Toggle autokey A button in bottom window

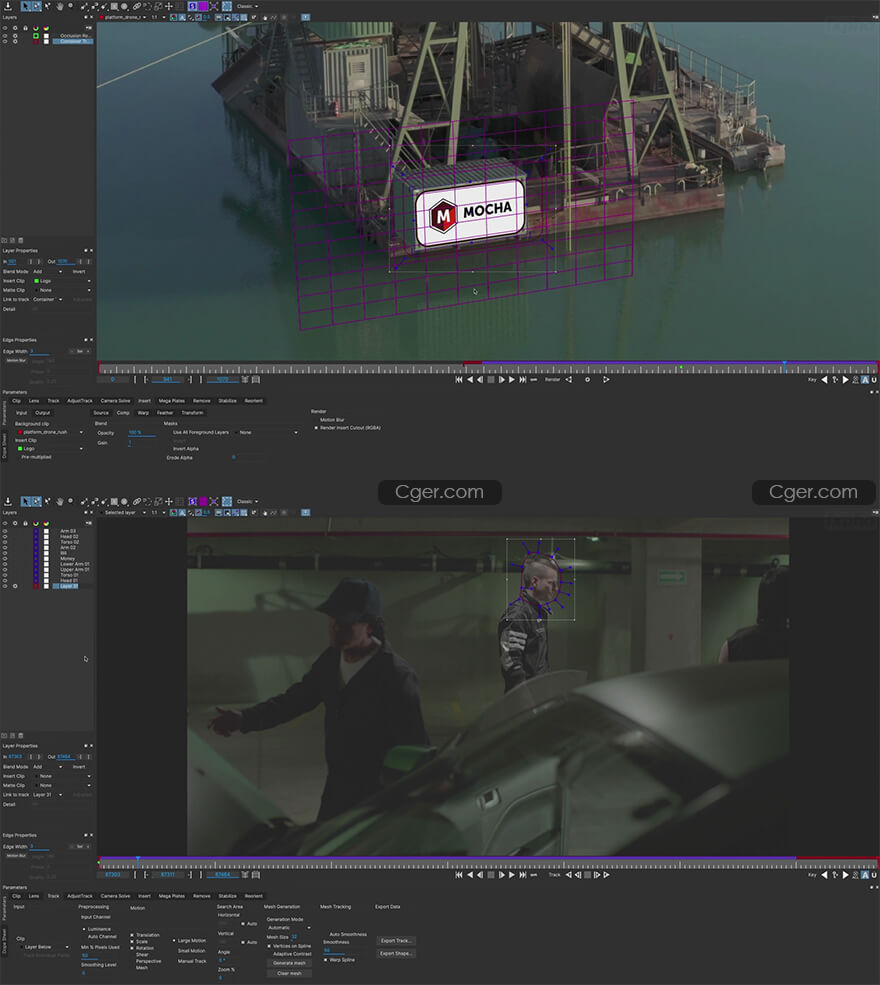(865, 874)
